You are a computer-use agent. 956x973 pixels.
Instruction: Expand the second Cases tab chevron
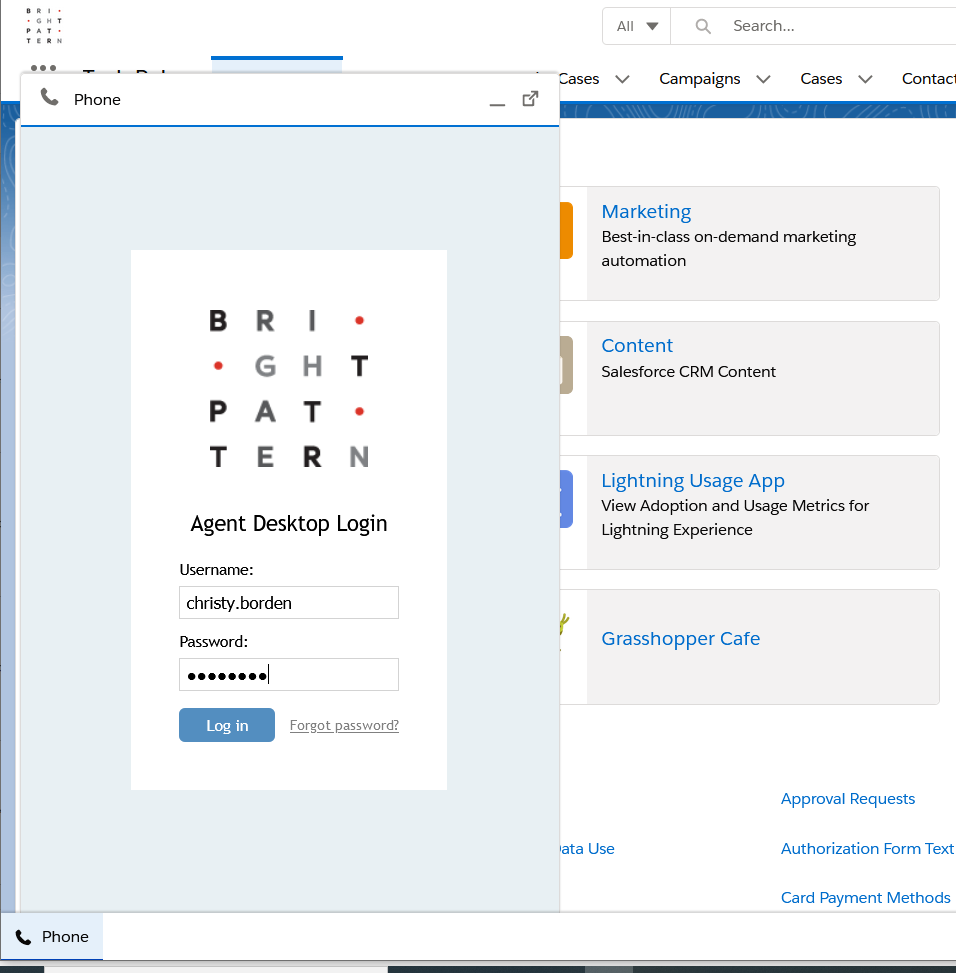(x=865, y=79)
